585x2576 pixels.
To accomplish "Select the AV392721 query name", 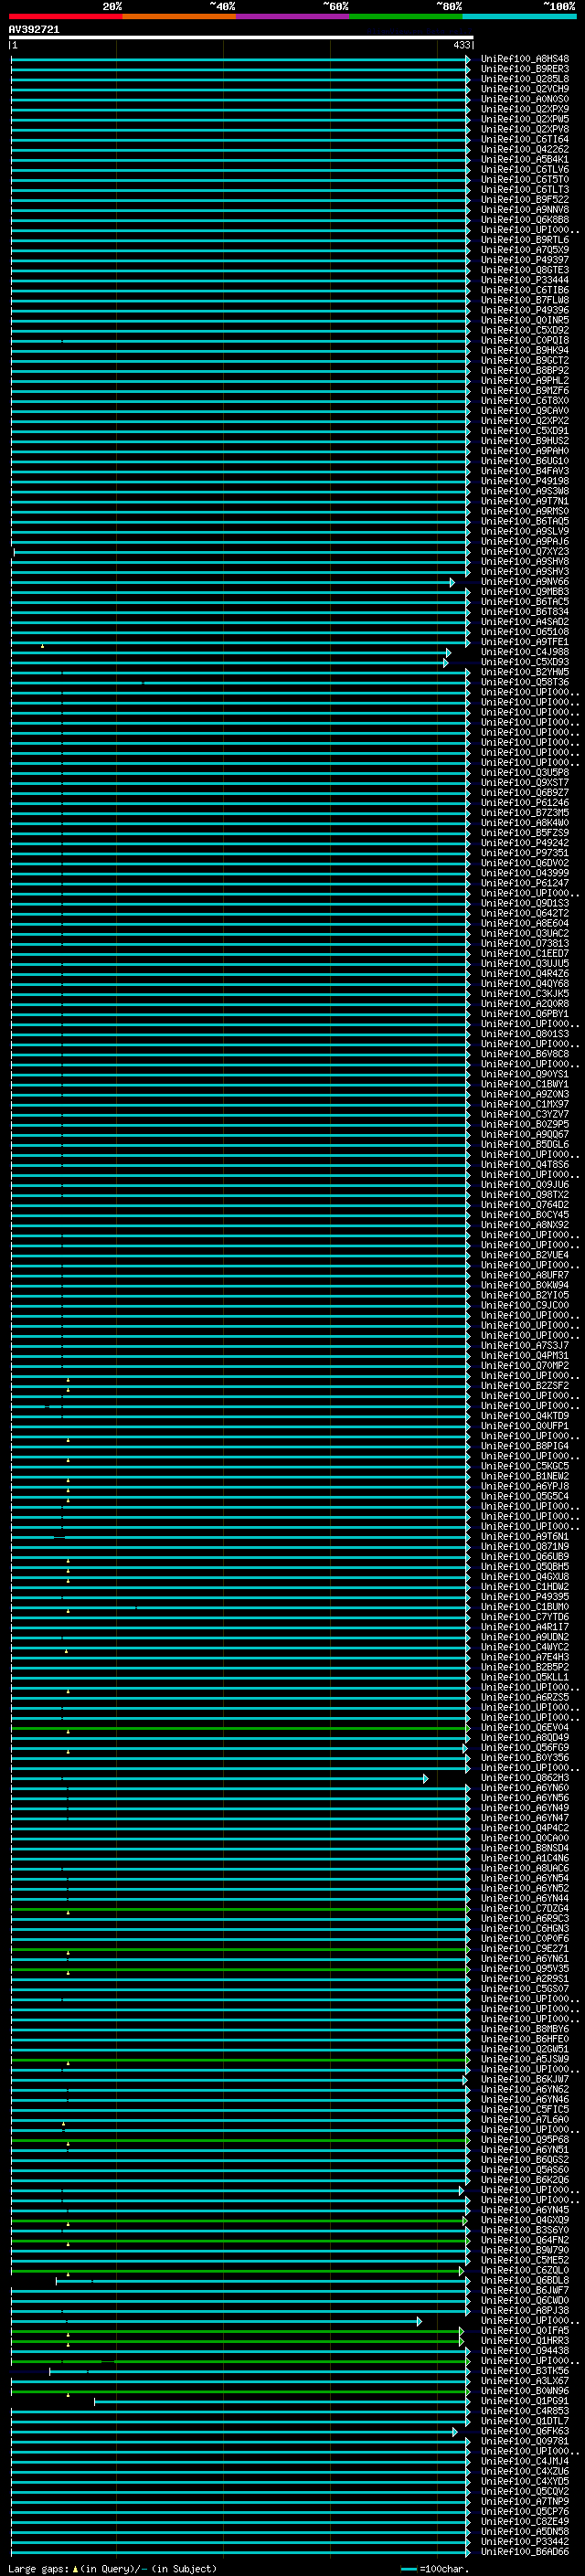I will pyautogui.click(x=34, y=29).
